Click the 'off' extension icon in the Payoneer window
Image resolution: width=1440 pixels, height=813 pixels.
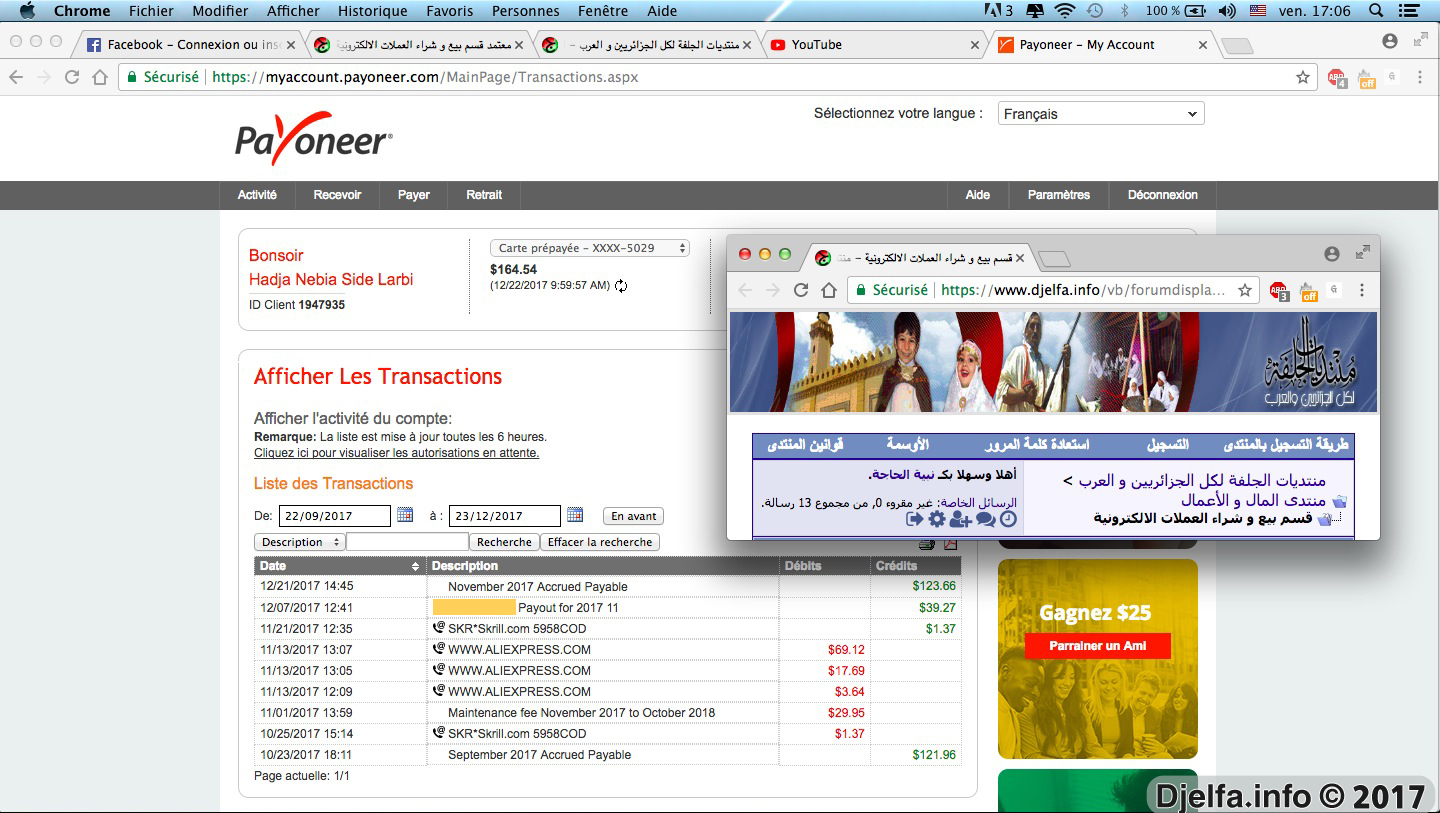click(x=1367, y=78)
